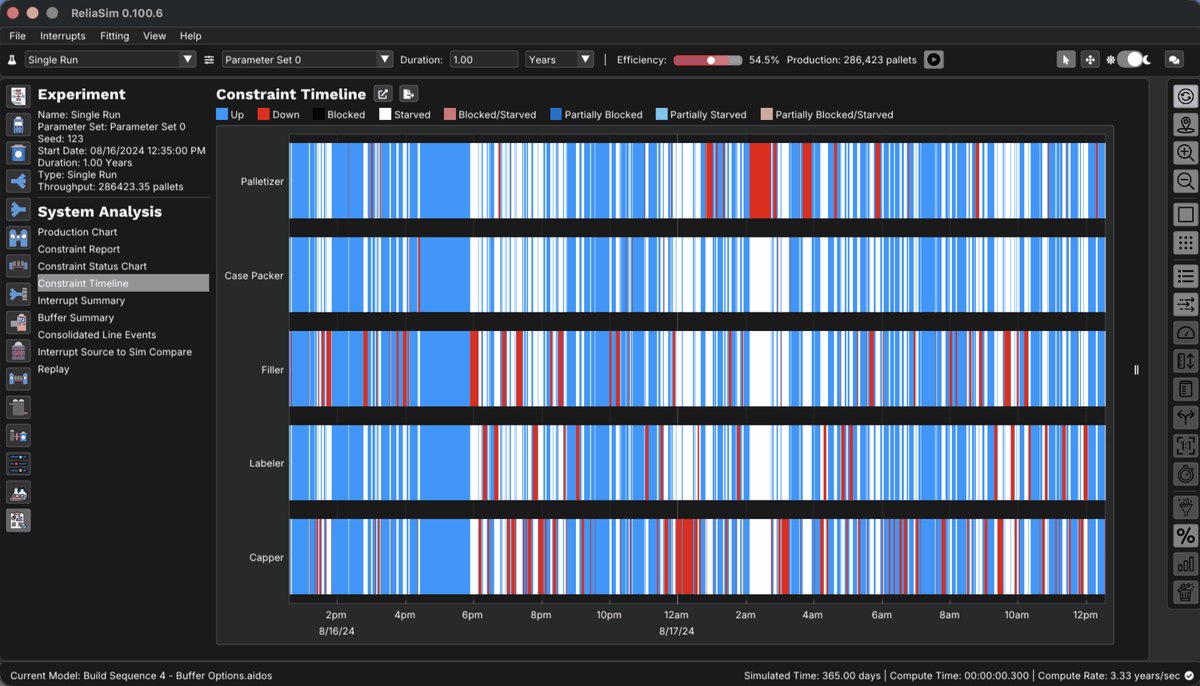This screenshot has width=1200, height=686.
Task: Open Constraint Report analysis
Action: 79,249
